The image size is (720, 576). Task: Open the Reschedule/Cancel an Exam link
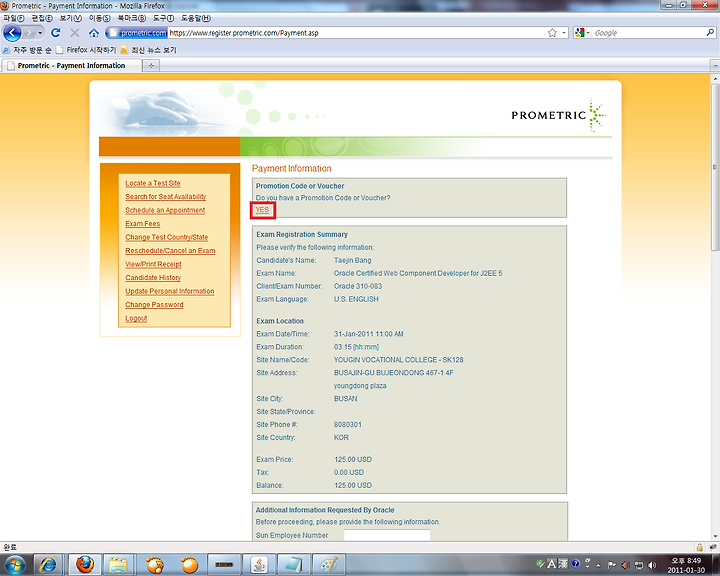(x=170, y=251)
